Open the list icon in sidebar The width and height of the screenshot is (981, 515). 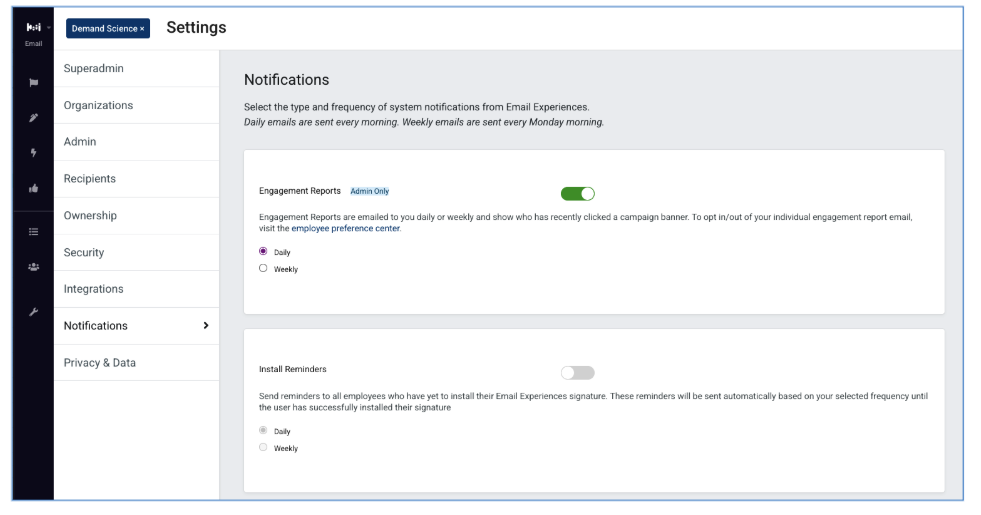(x=33, y=232)
